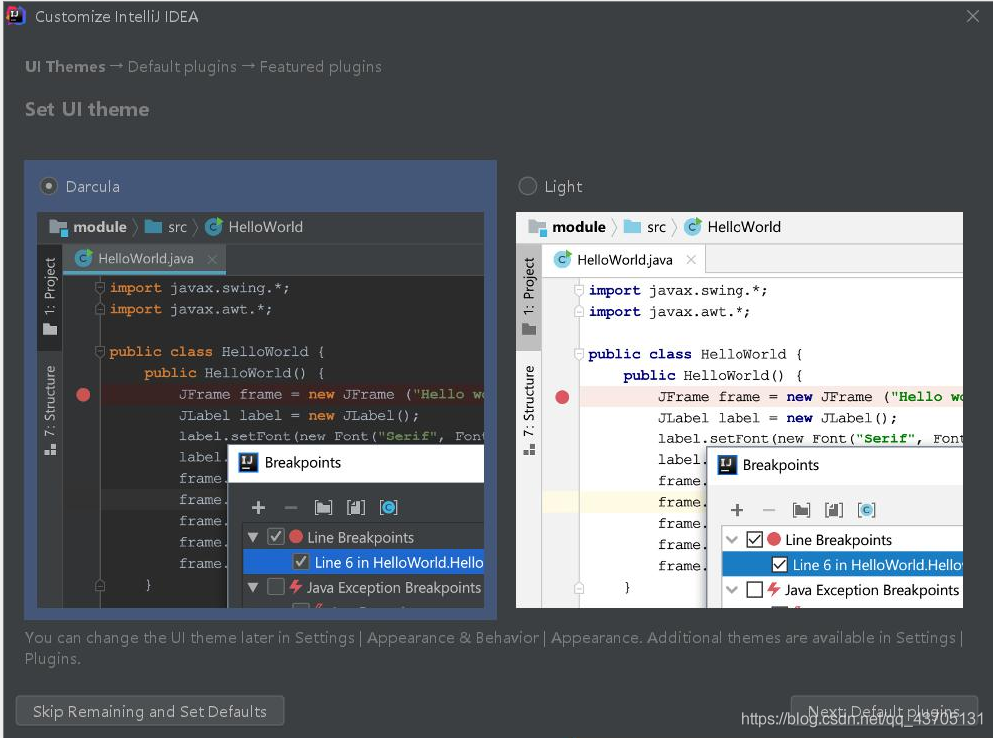Click the Light theme preview thumbnail
Screen dimensions: 993x738
[x=739, y=410]
